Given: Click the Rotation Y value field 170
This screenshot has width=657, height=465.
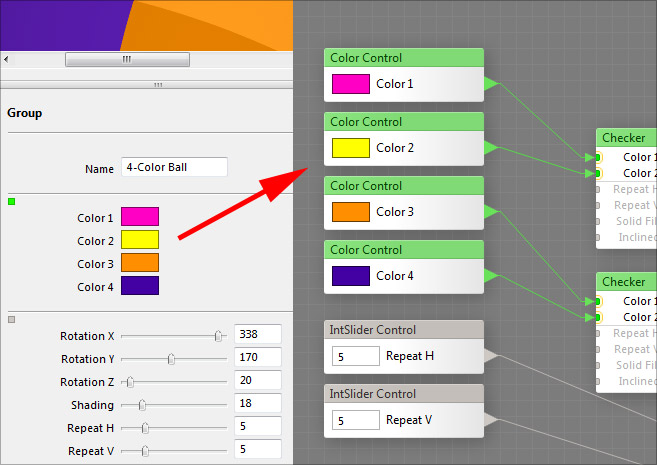Looking at the screenshot, I should tap(257, 358).
